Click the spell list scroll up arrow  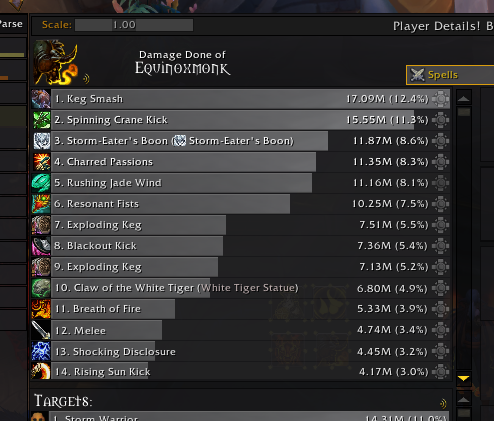[x=464, y=98]
